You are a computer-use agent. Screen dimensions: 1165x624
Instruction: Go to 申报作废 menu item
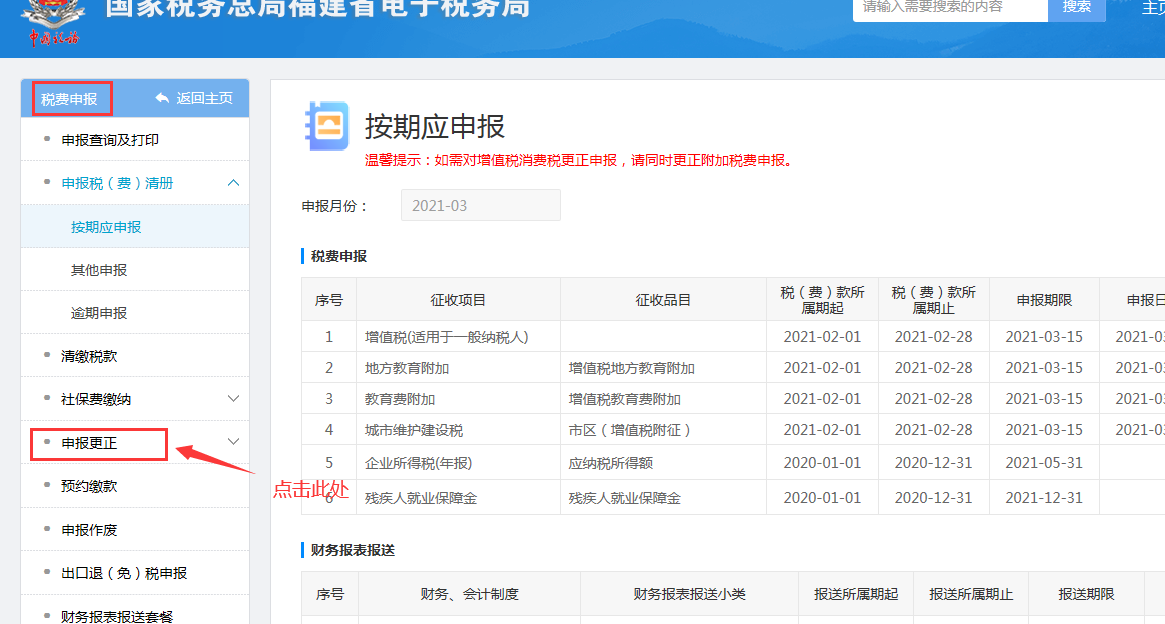(89, 530)
